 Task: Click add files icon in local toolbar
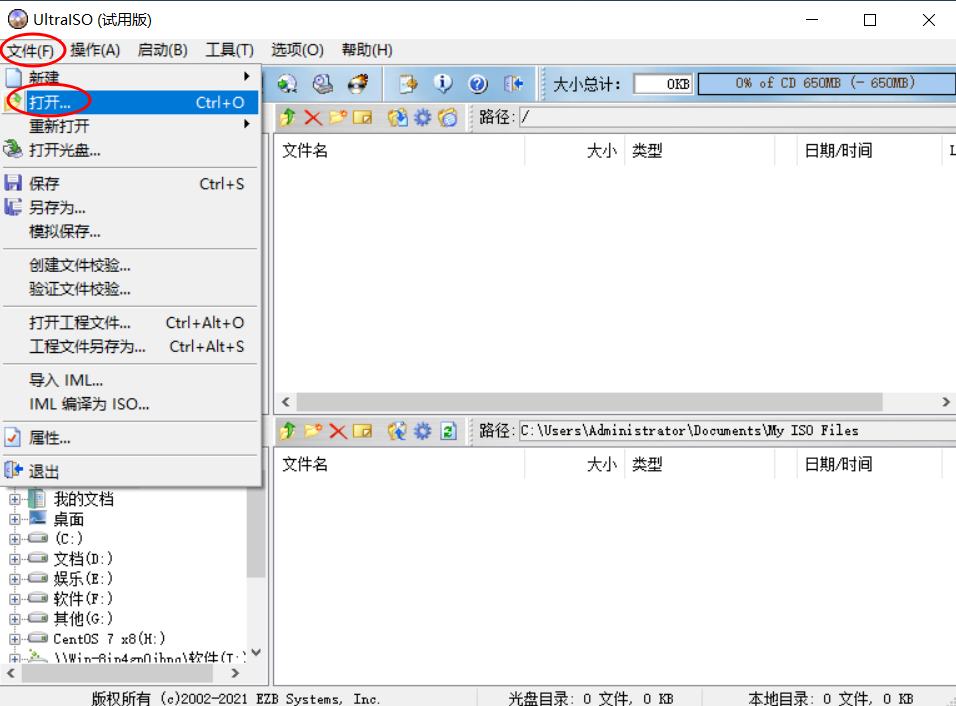point(398,431)
